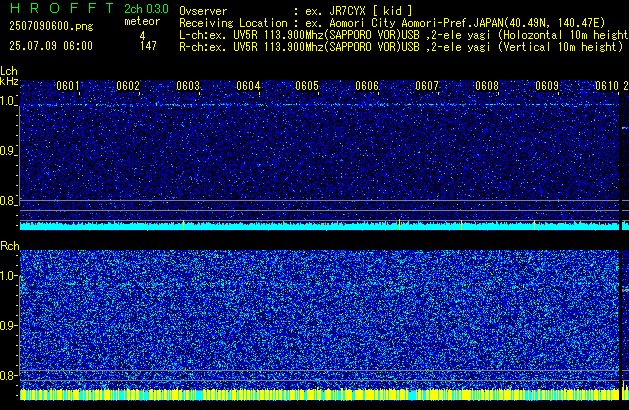
Task: Click time marker 0607
Action: [427, 86]
